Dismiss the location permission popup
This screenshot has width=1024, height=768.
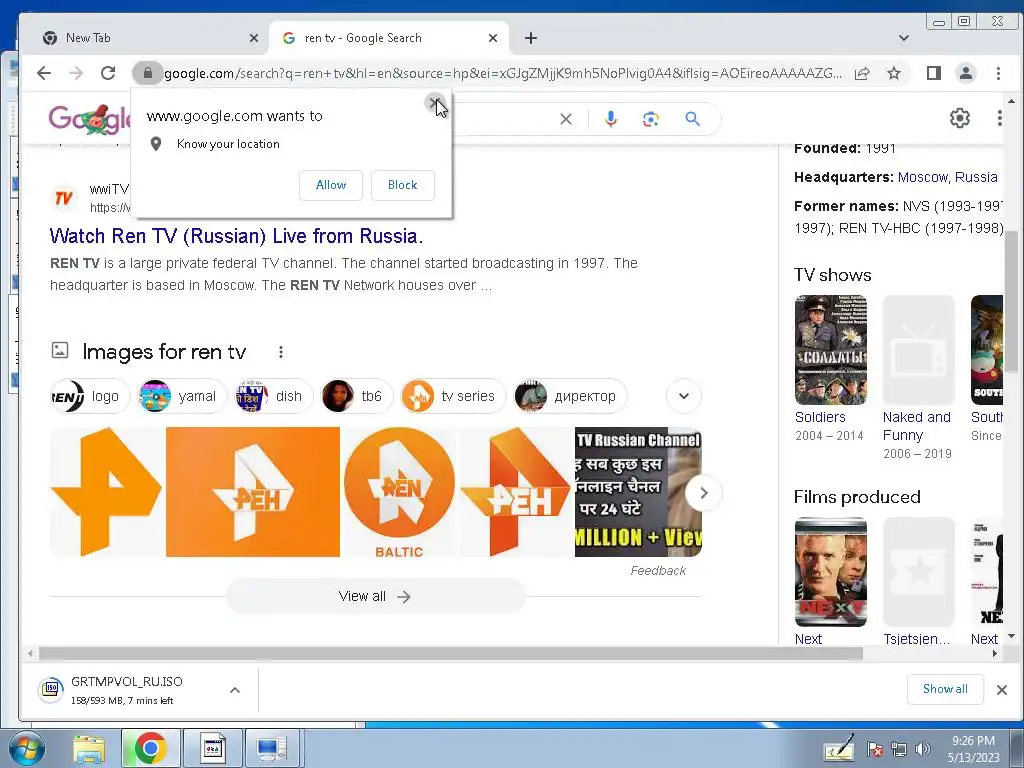click(x=434, y=102)
